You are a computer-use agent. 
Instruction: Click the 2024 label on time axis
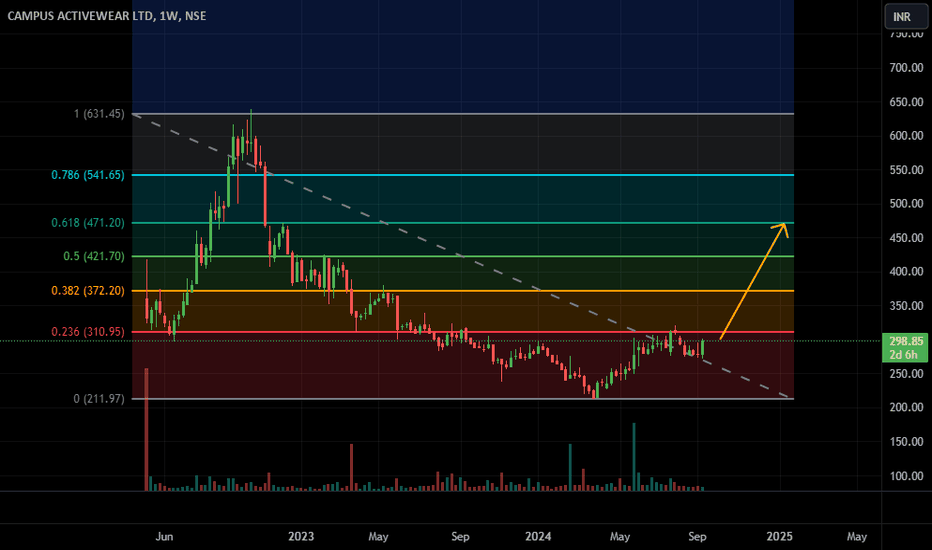[x=538, y=536]
